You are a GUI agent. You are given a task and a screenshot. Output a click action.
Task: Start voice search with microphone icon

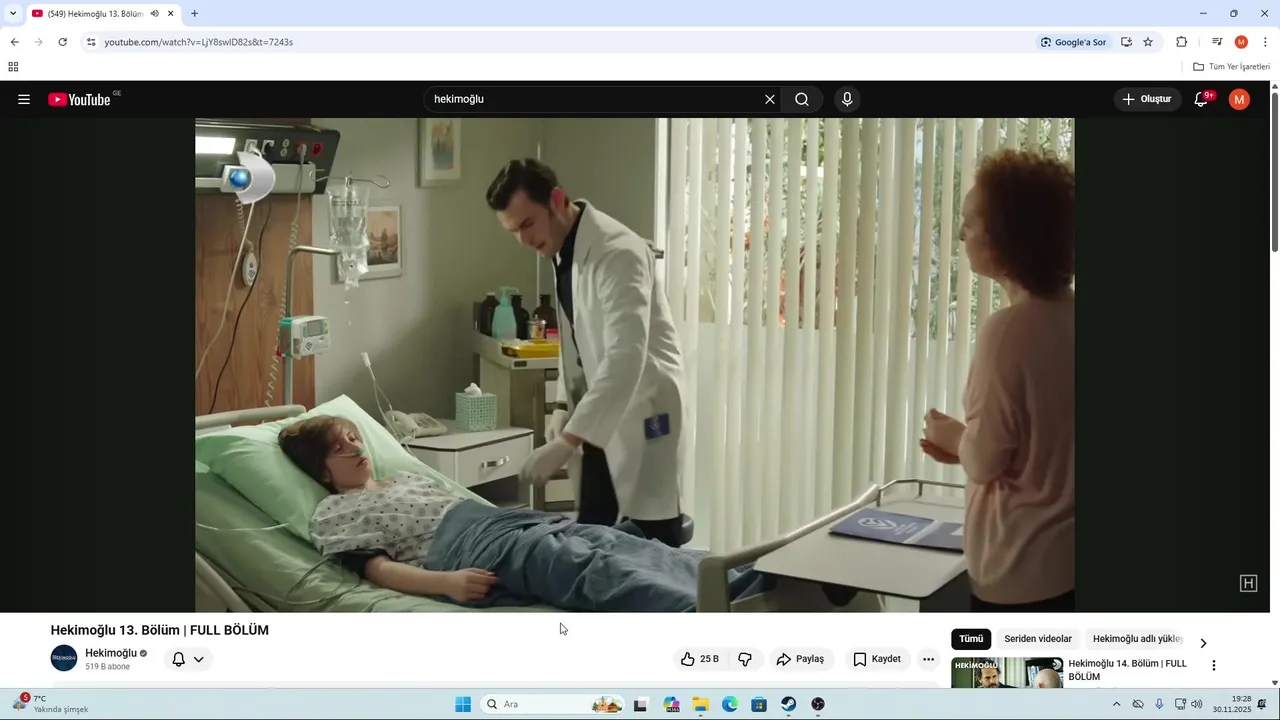(847, 99)
